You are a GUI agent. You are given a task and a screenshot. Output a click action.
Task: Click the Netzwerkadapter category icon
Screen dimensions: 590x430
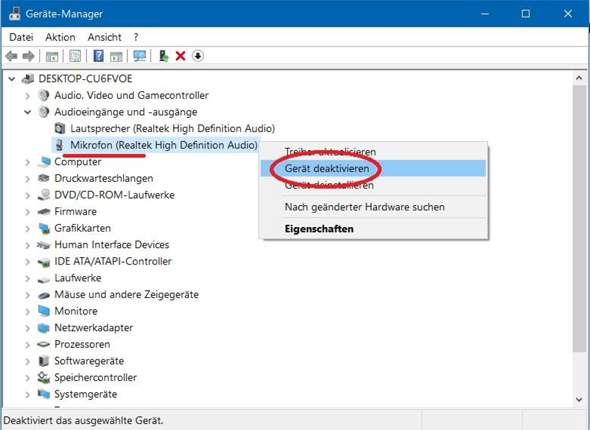point(44,328)
